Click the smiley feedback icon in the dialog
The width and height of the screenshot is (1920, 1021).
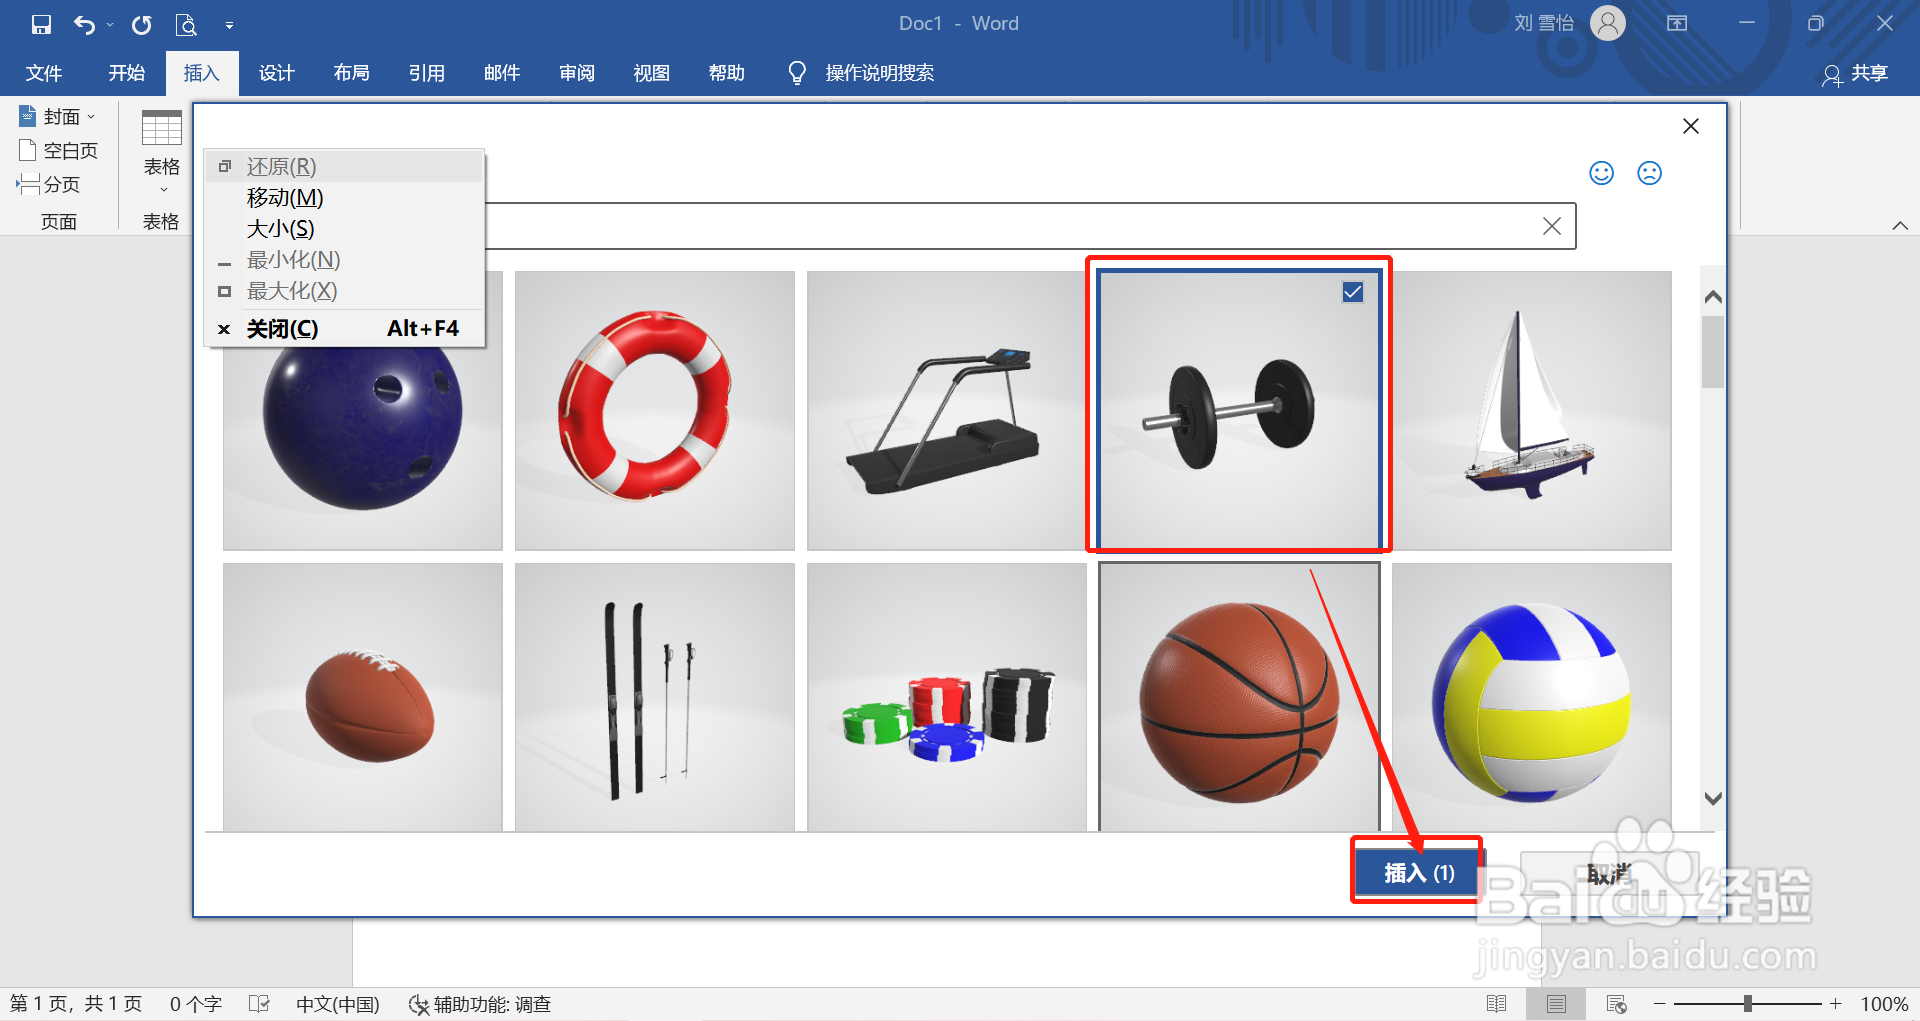(1601, 172)
